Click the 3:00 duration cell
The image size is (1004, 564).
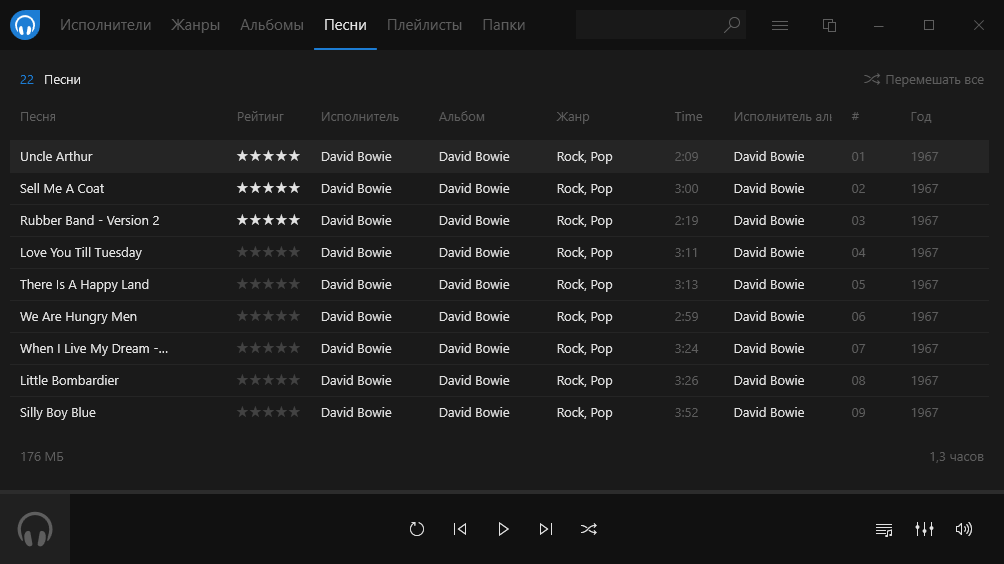click(x=686, y=188)
